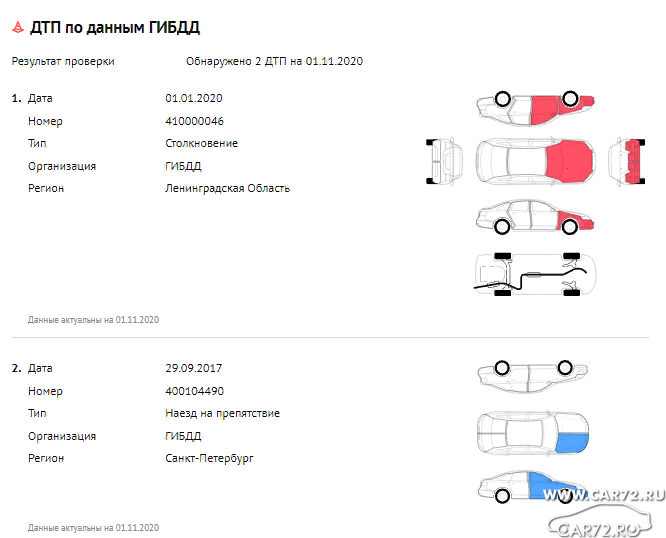The height and width of the screenshot is (538, 666).
Task: Select accident number 400104490
Action: click(195, 391)
